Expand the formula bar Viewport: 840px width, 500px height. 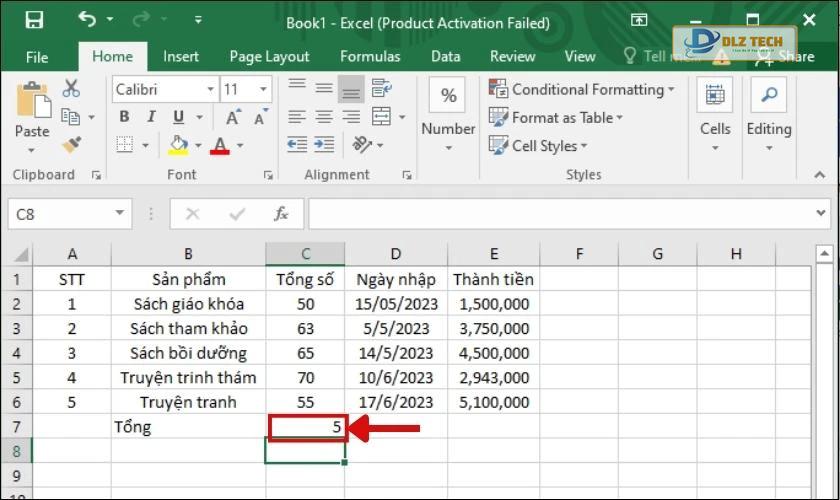[x=820, y=213]
